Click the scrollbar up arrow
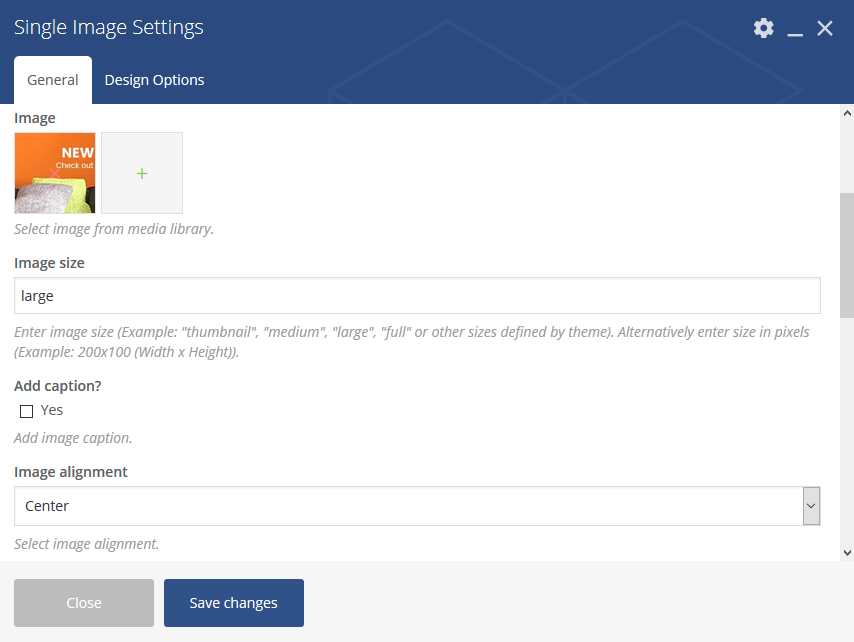Screen dimensions: 854x642 [x=847, y=113]
